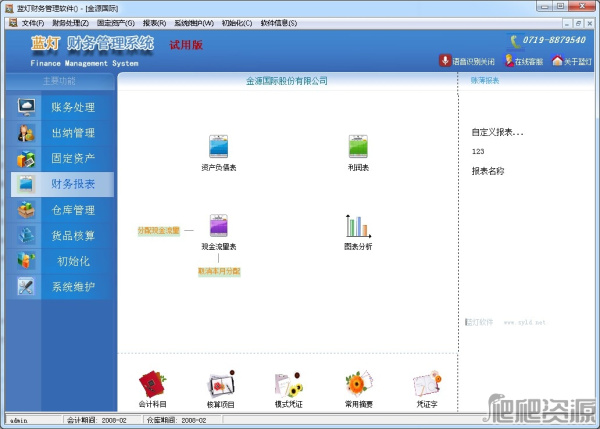This screenshot has width=600, height=429.
Task: Open the 货品核算 sidebar icon
Action: coord(26,235)
